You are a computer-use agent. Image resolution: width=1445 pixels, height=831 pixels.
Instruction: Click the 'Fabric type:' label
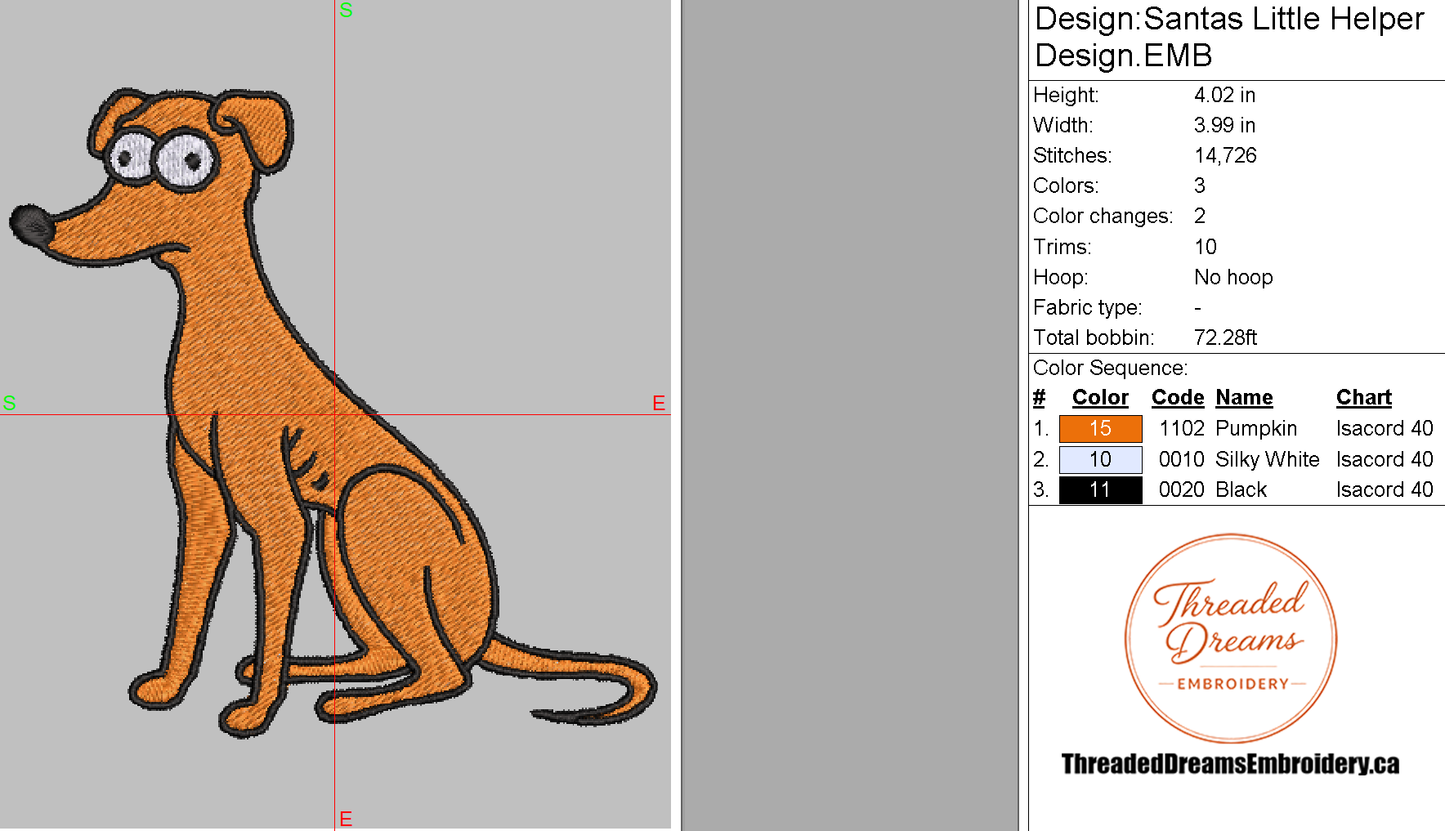(x=1088, y=308)
